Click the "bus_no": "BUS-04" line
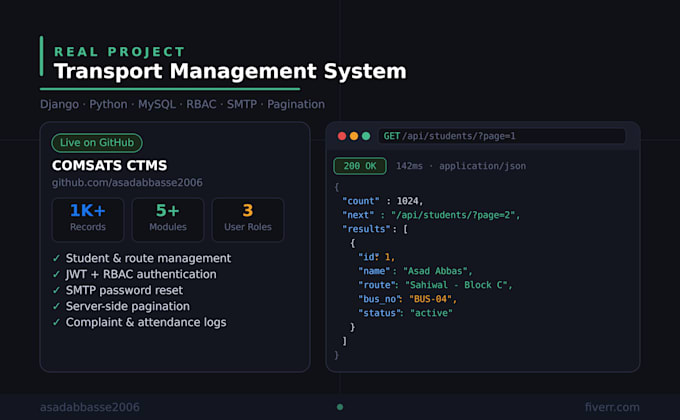 (x=407, y=299)
